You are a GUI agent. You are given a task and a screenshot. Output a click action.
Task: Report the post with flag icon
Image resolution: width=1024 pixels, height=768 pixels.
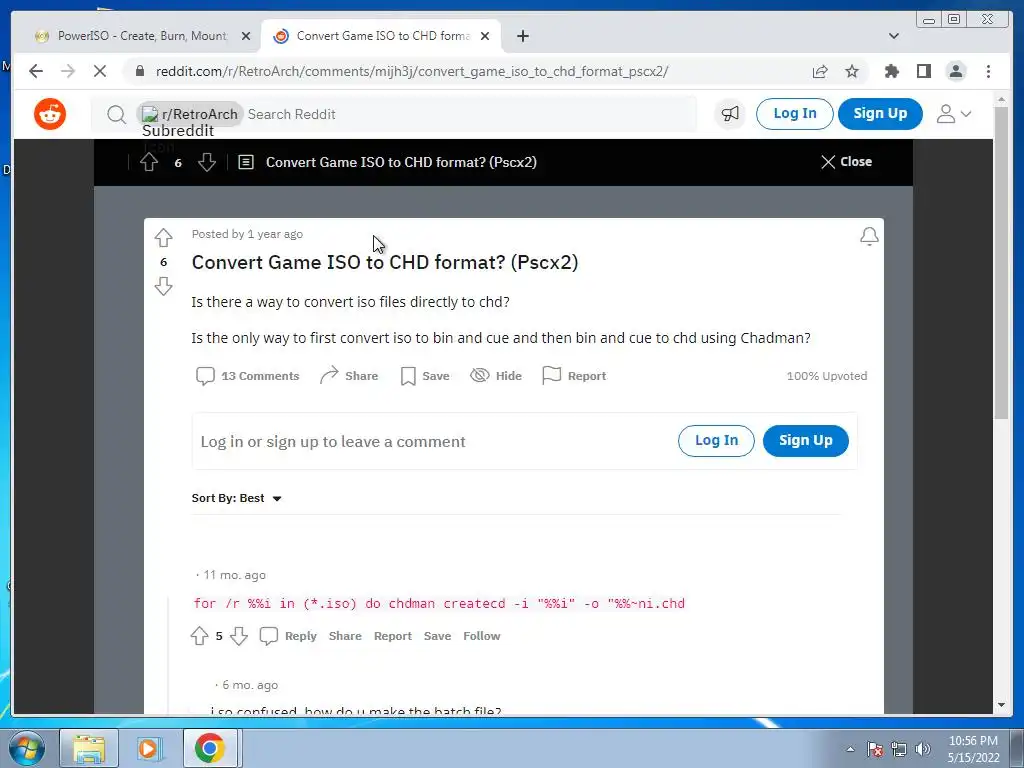pyautogui.click(x=574, y=376)
